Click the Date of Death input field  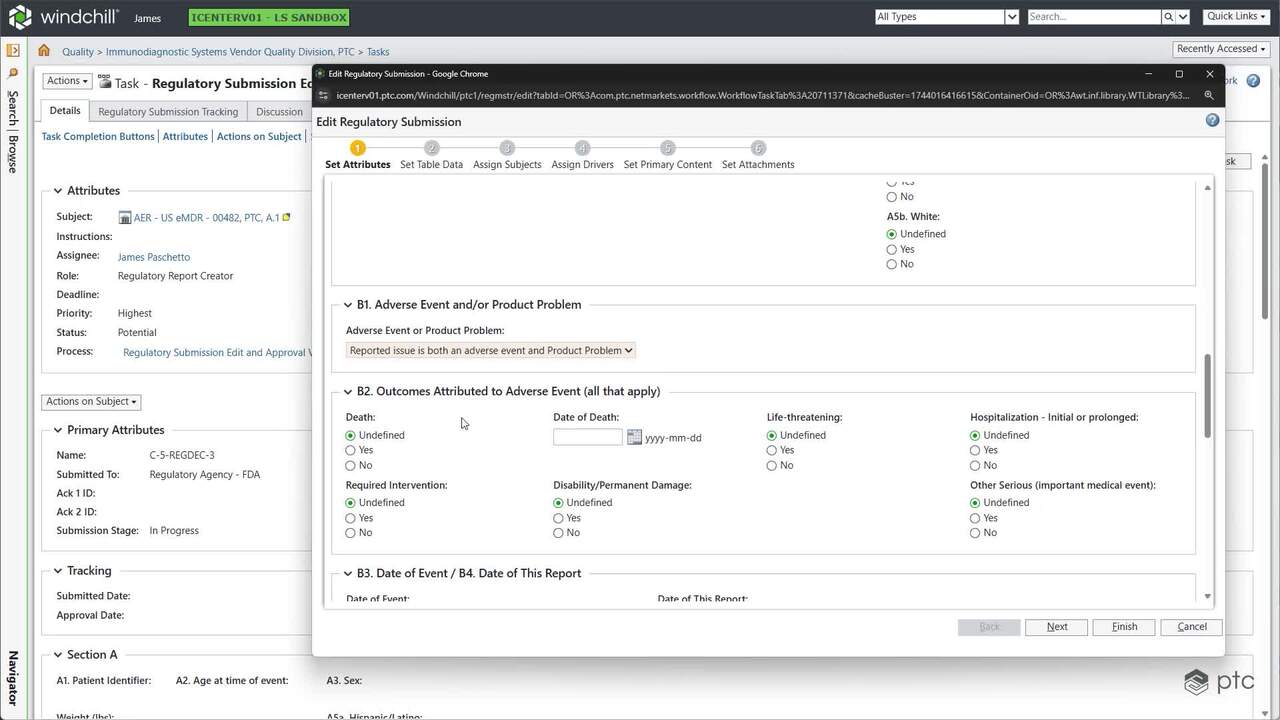pyautogui.click(x=587, y=437)
